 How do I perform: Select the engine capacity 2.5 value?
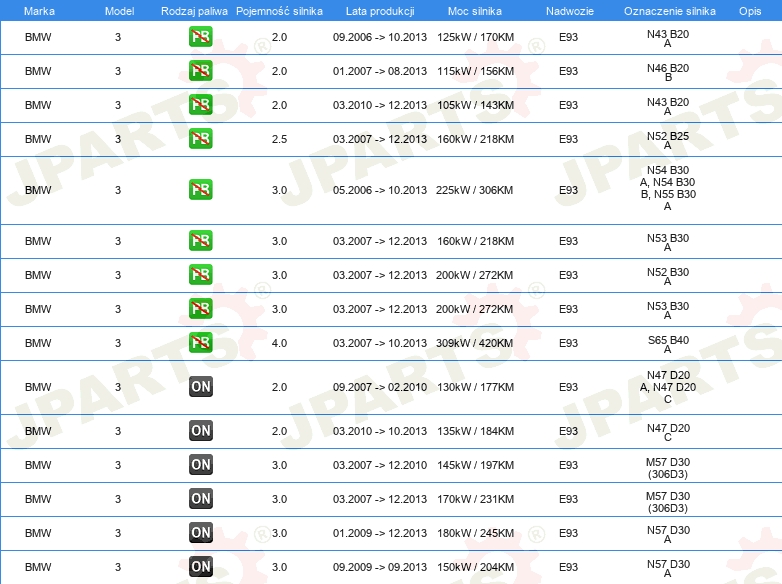pos(279,139)
